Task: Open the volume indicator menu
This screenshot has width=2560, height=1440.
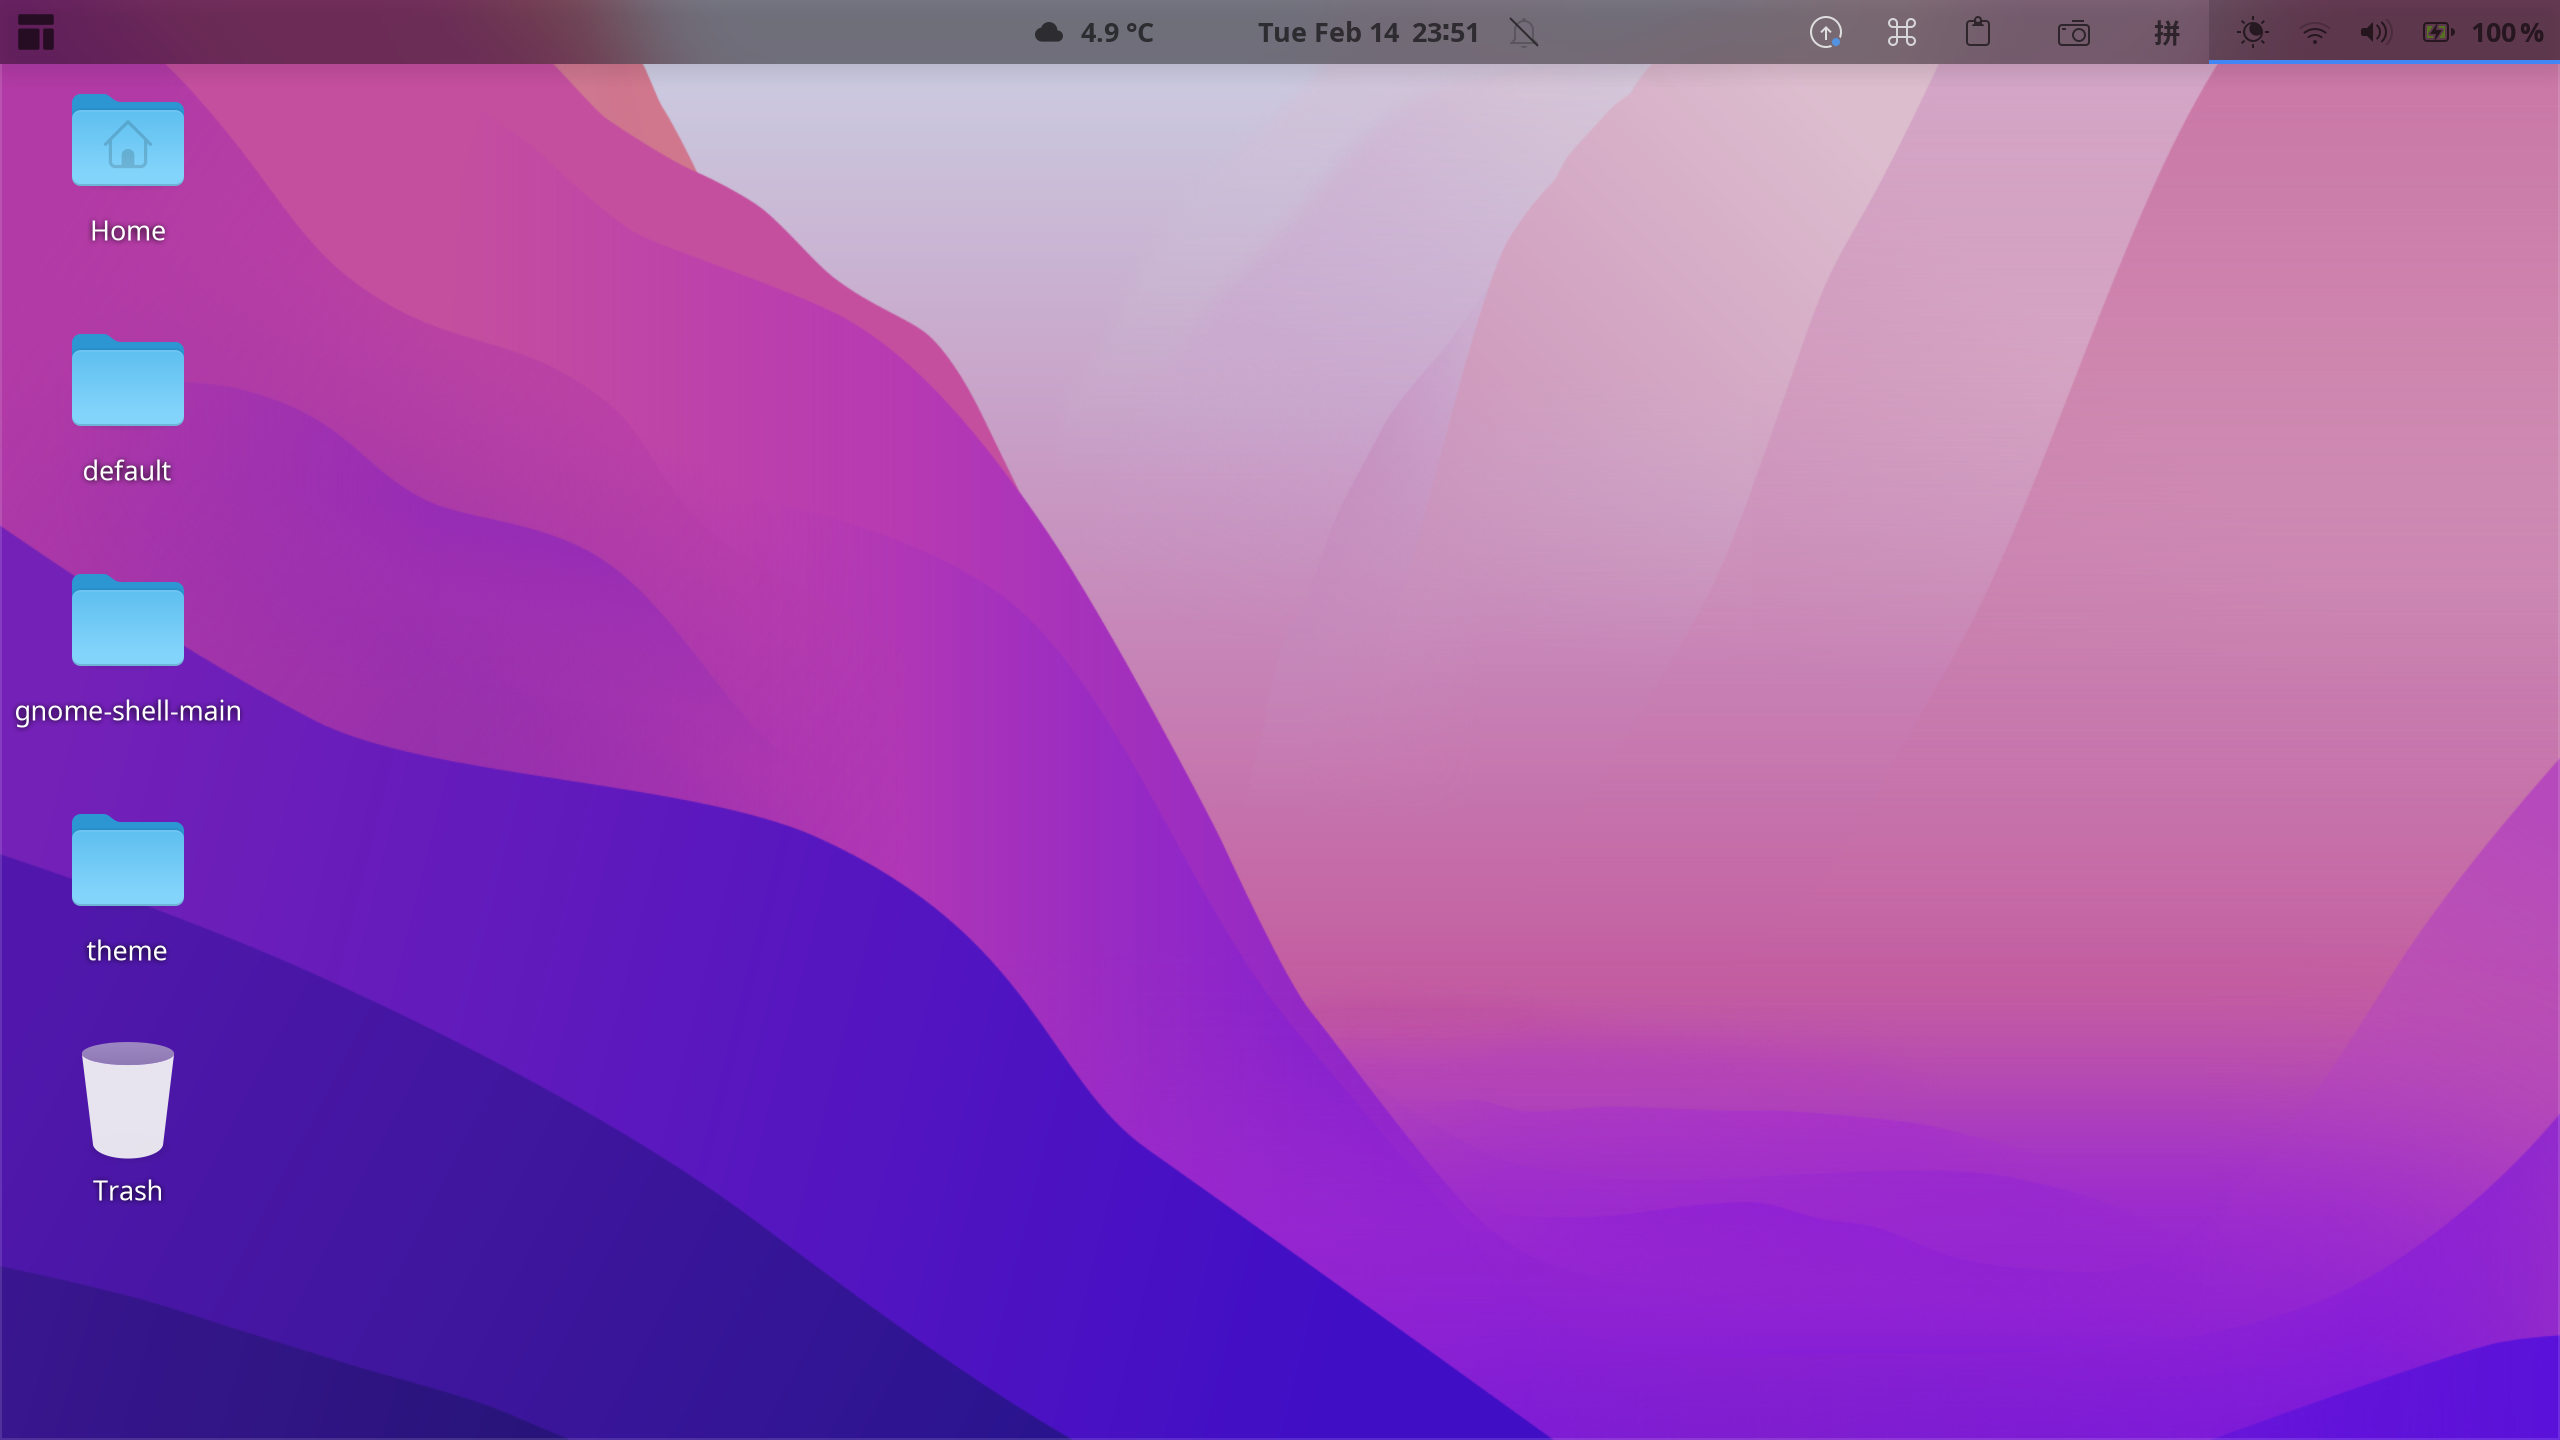Action: tap(2374, 32)
